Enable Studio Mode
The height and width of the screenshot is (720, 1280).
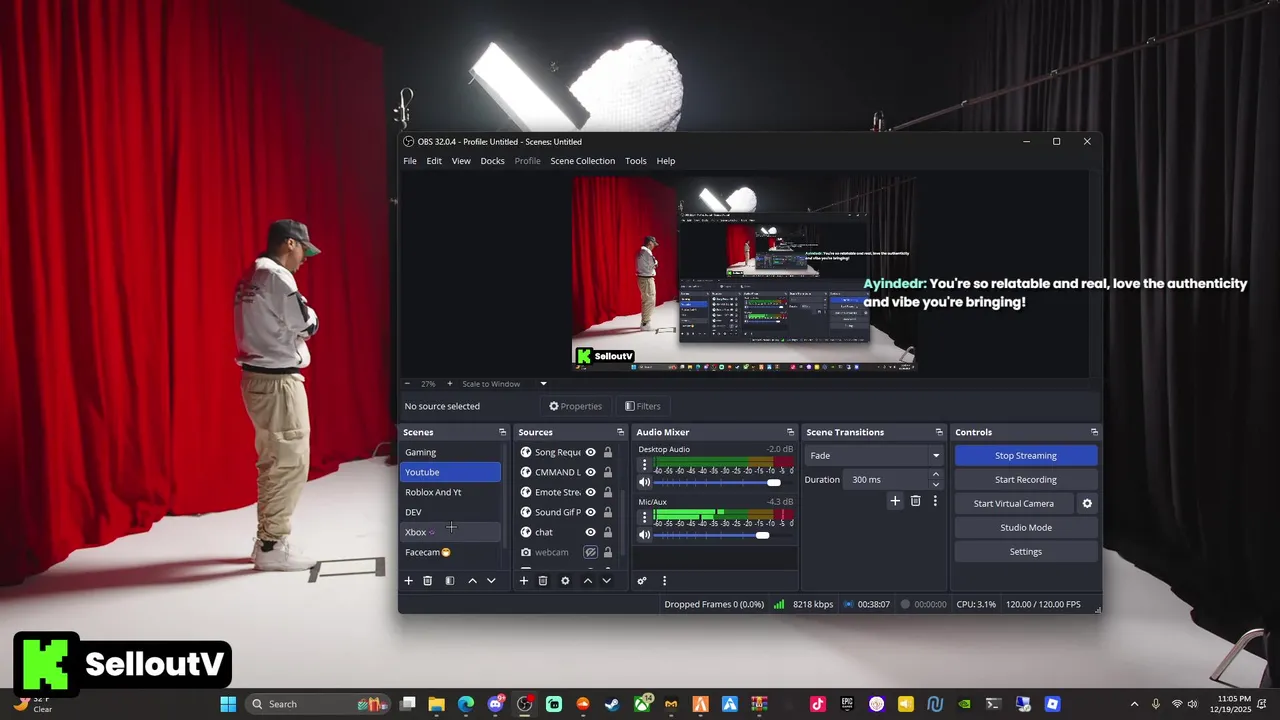pyautogui.click(x=1026, y=528)
